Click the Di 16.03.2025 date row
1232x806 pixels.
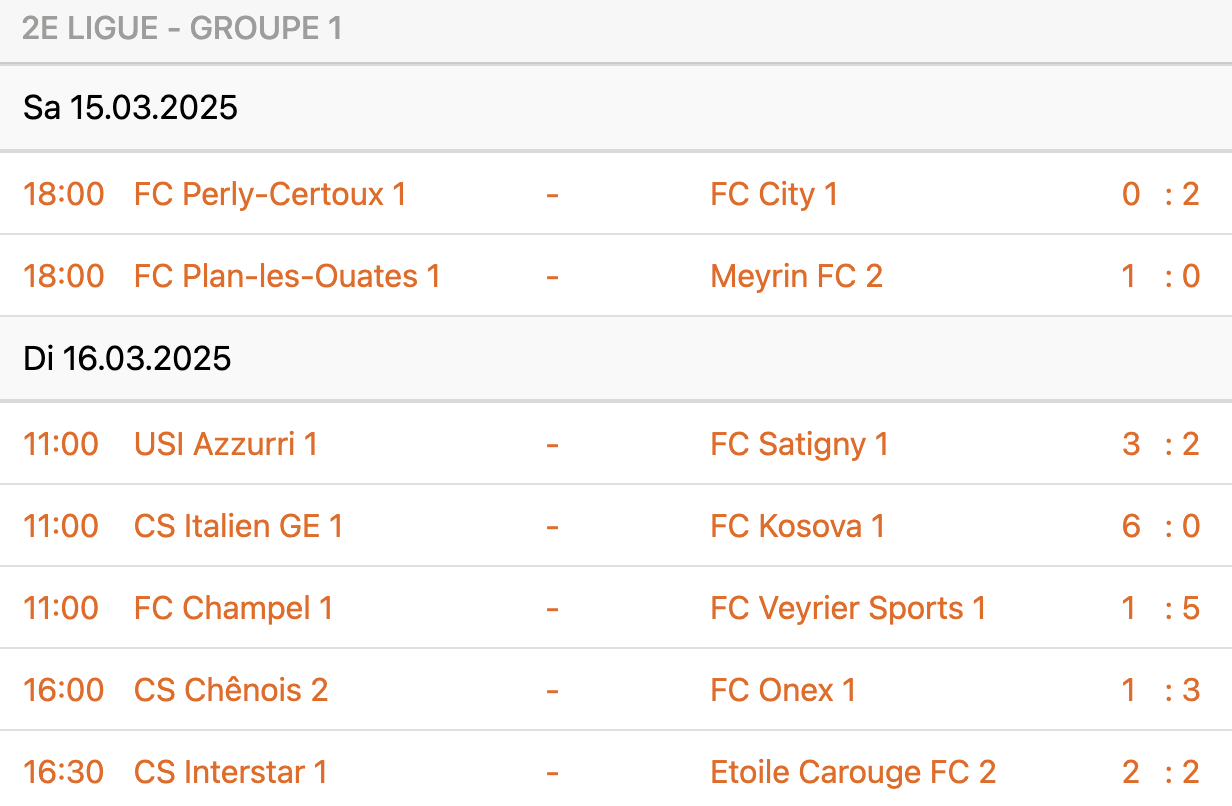(x=127, y=358)
